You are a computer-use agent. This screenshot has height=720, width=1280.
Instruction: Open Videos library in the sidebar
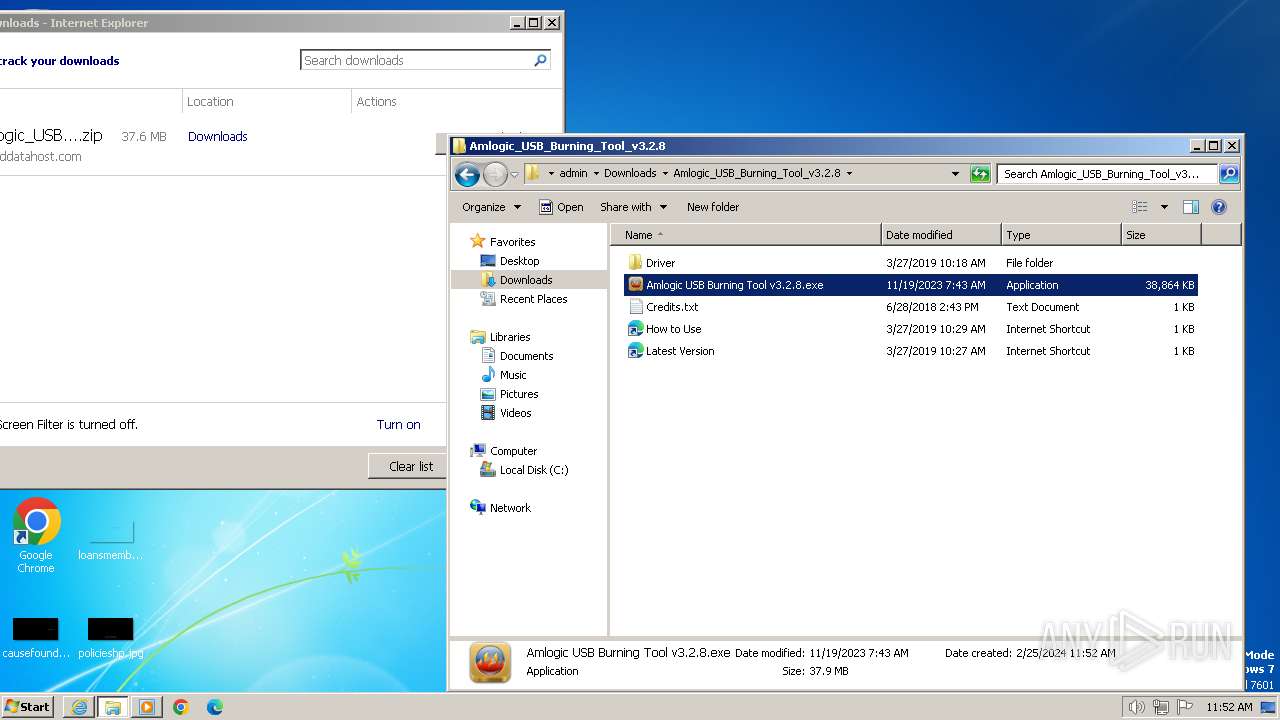pyautogui.click(x=515, y=413)
